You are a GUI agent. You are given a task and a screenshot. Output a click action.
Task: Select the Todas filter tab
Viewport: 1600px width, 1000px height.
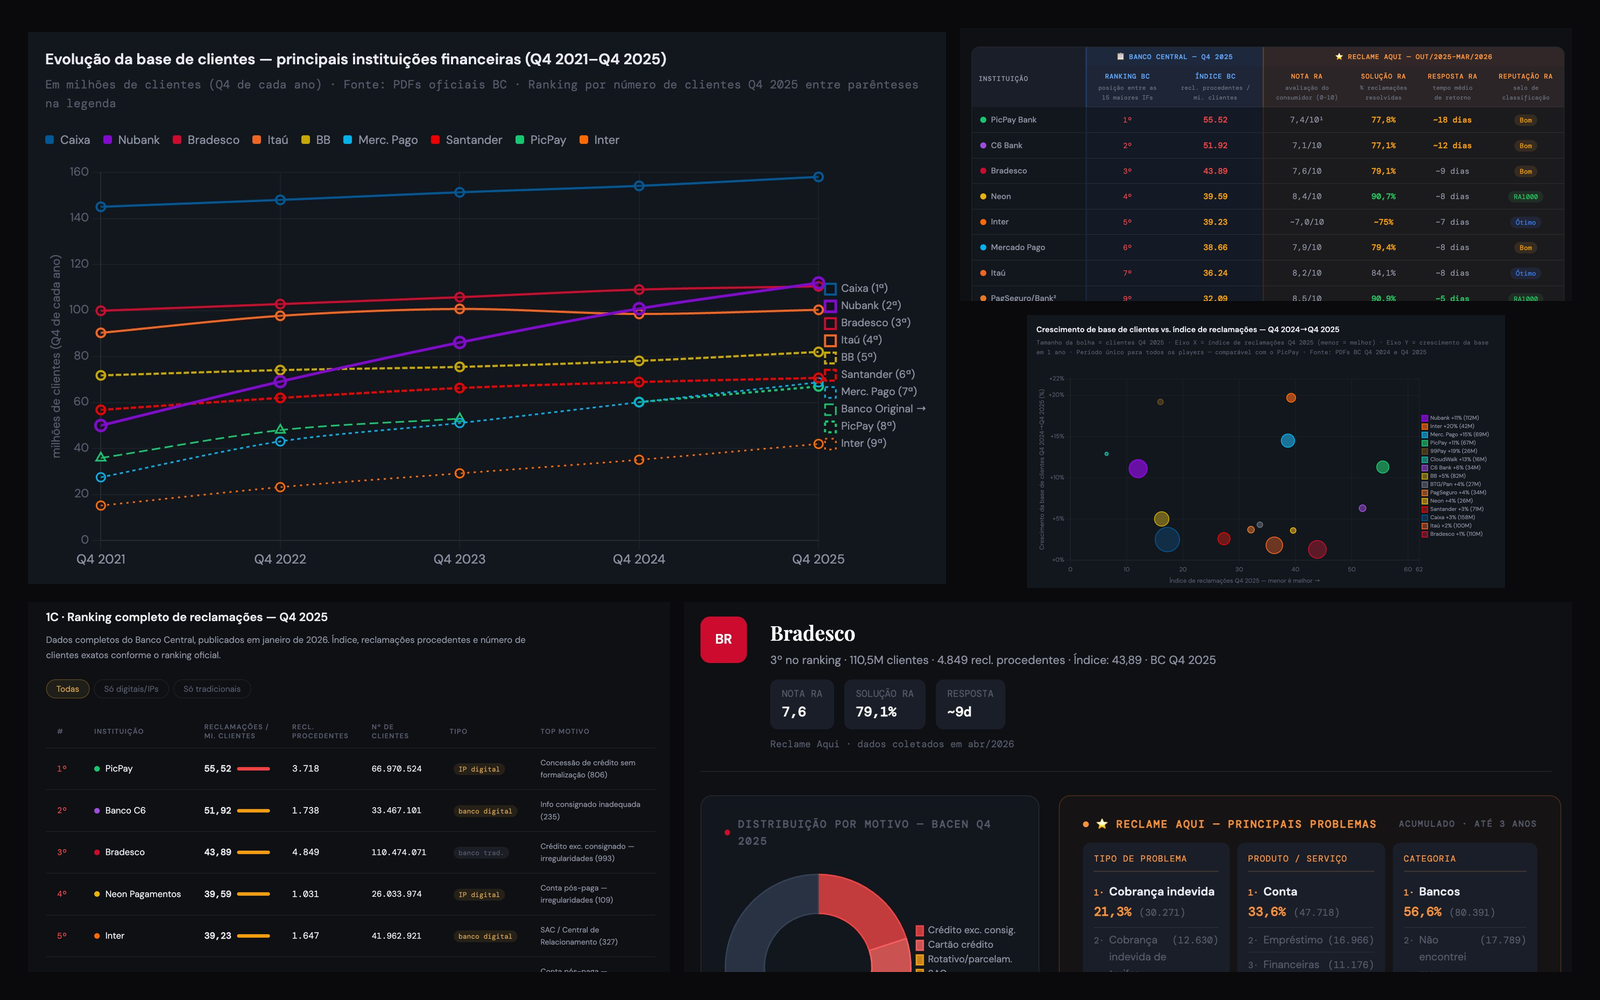(68, 689)
